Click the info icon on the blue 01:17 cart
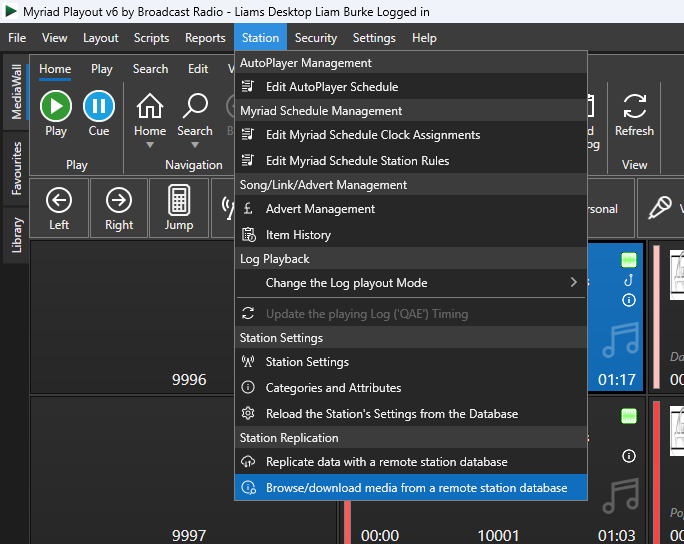This screenshot has width=684, height=544. 629,300
